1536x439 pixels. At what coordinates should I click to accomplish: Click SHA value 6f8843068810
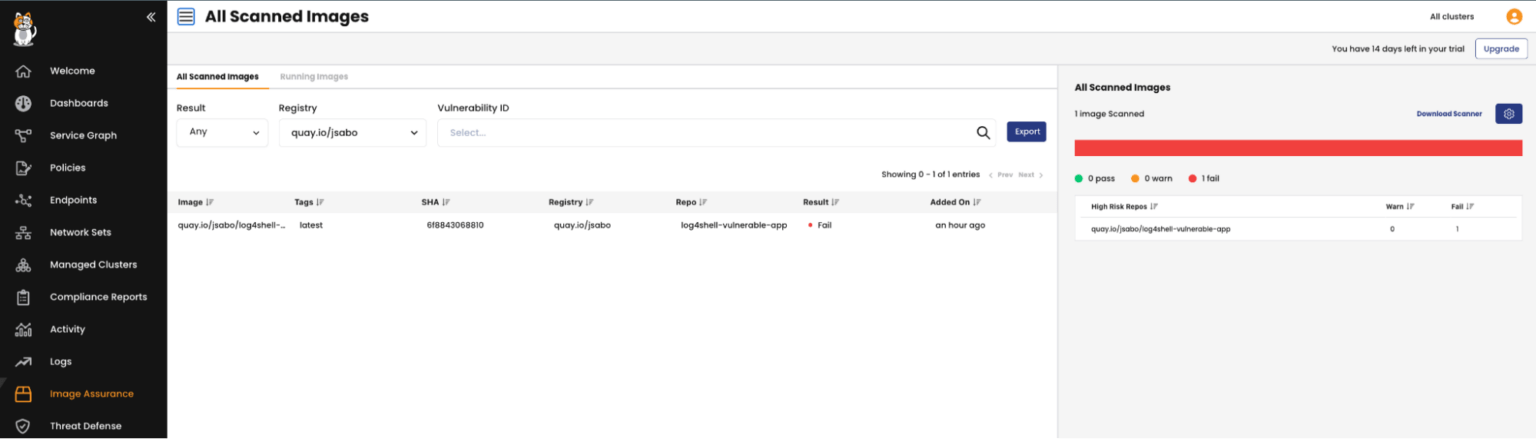pos(455,225)
